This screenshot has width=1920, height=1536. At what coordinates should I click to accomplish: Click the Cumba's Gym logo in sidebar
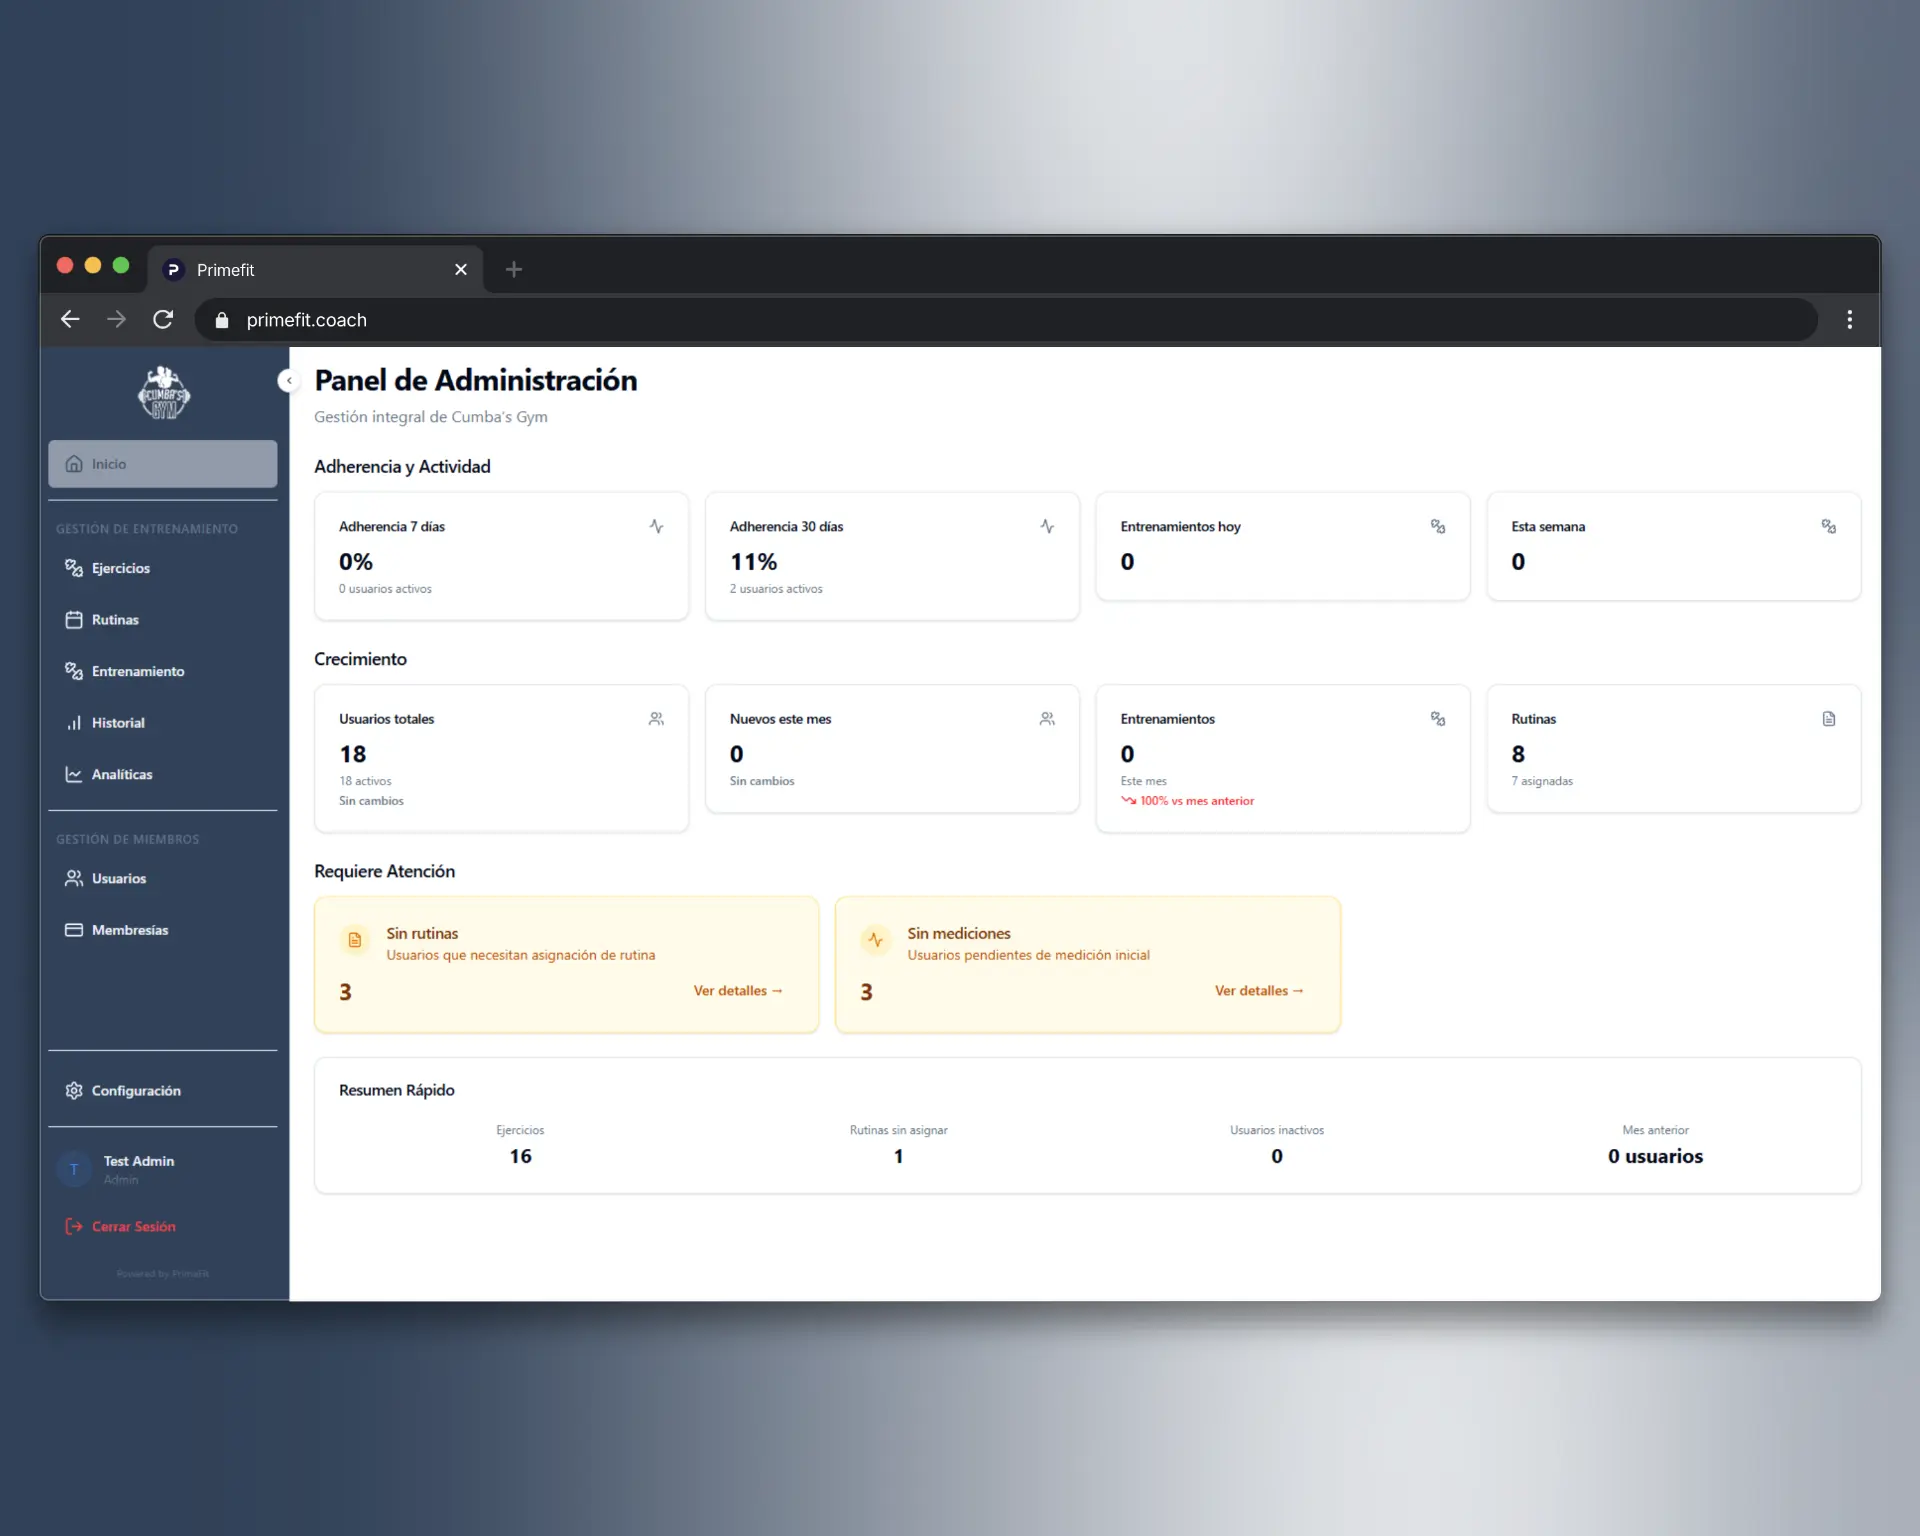164,393
